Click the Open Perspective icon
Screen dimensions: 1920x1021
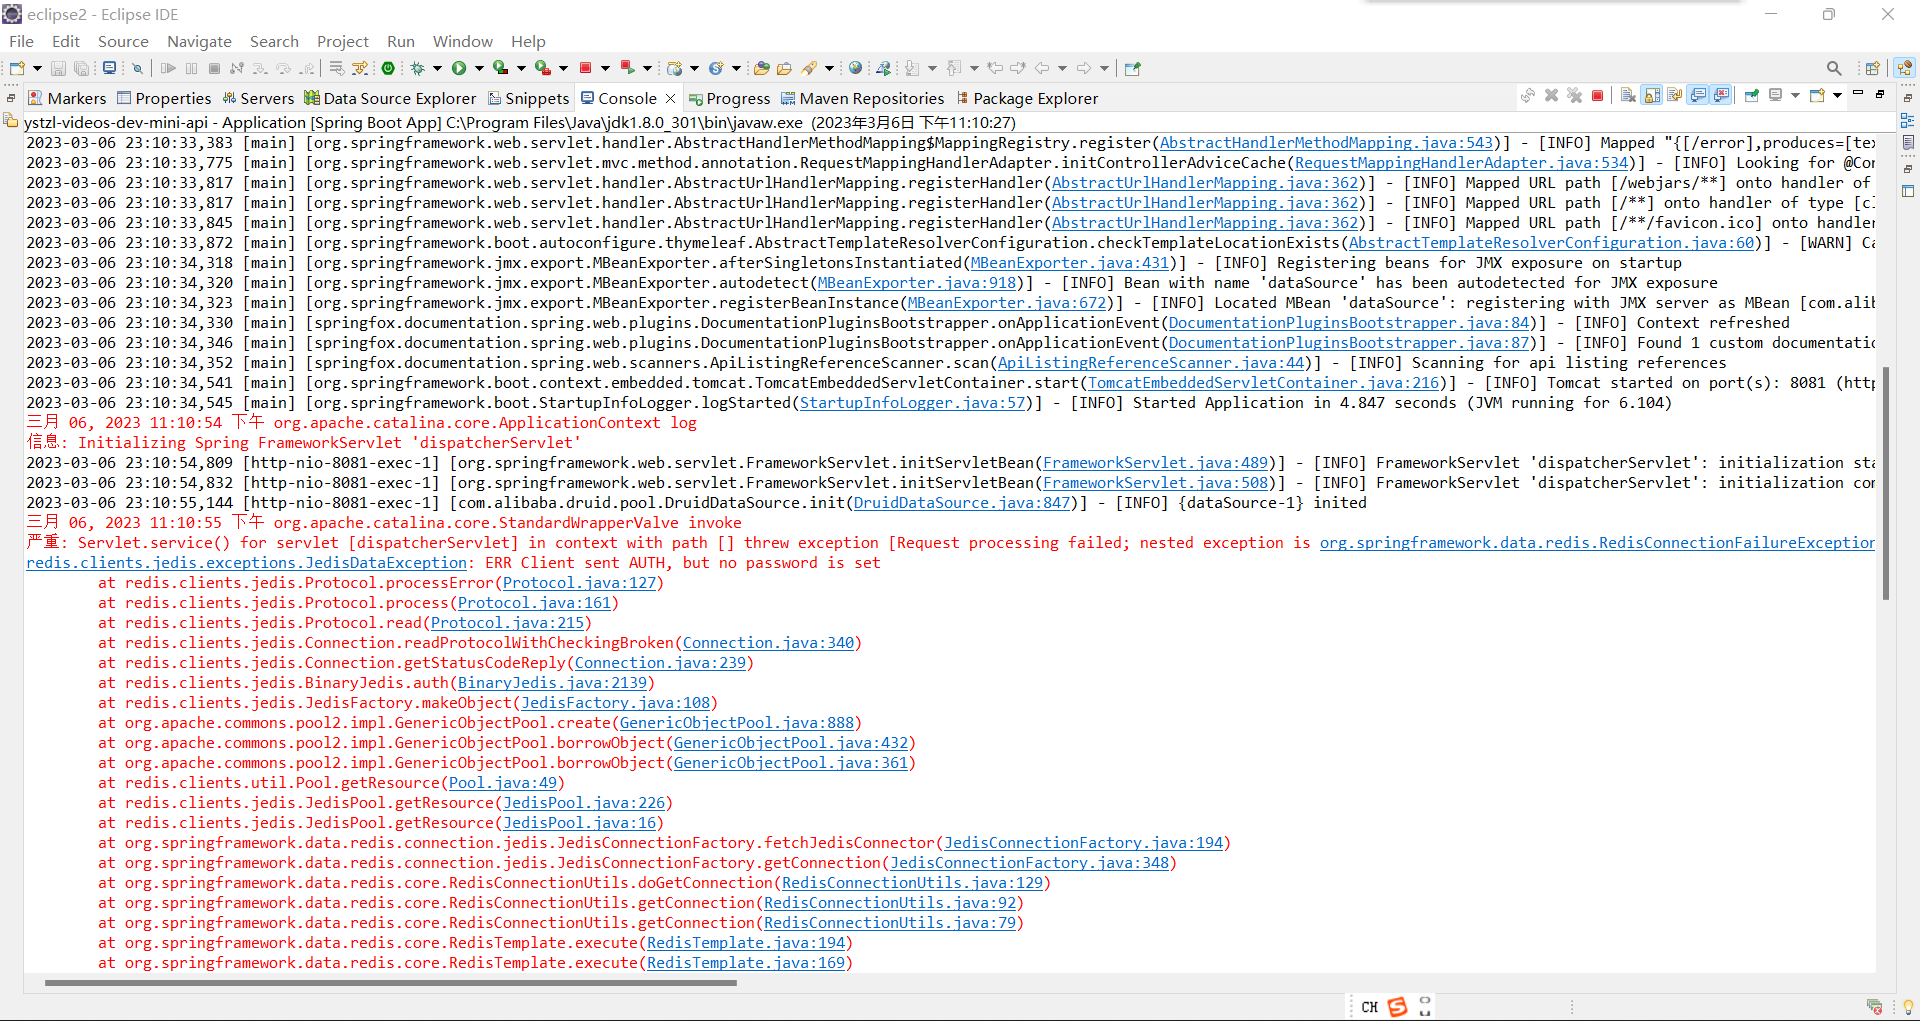[1873, 68]
